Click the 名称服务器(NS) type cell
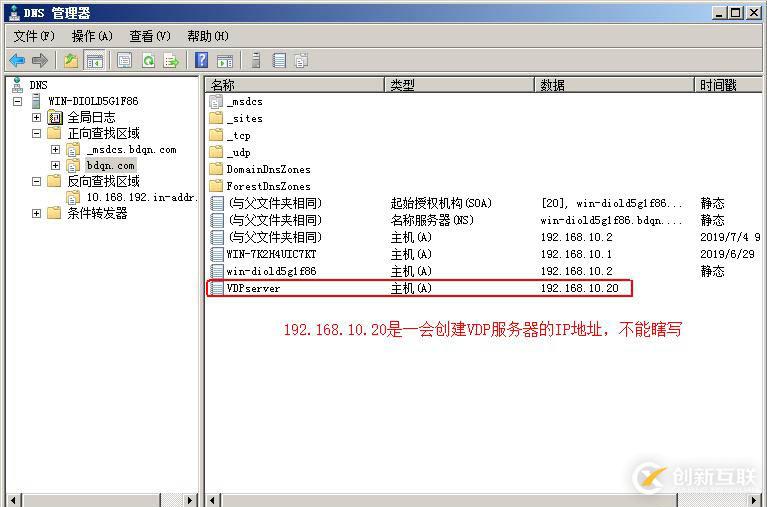Viewport: 767px width, 507px height. tap(432, 220)
